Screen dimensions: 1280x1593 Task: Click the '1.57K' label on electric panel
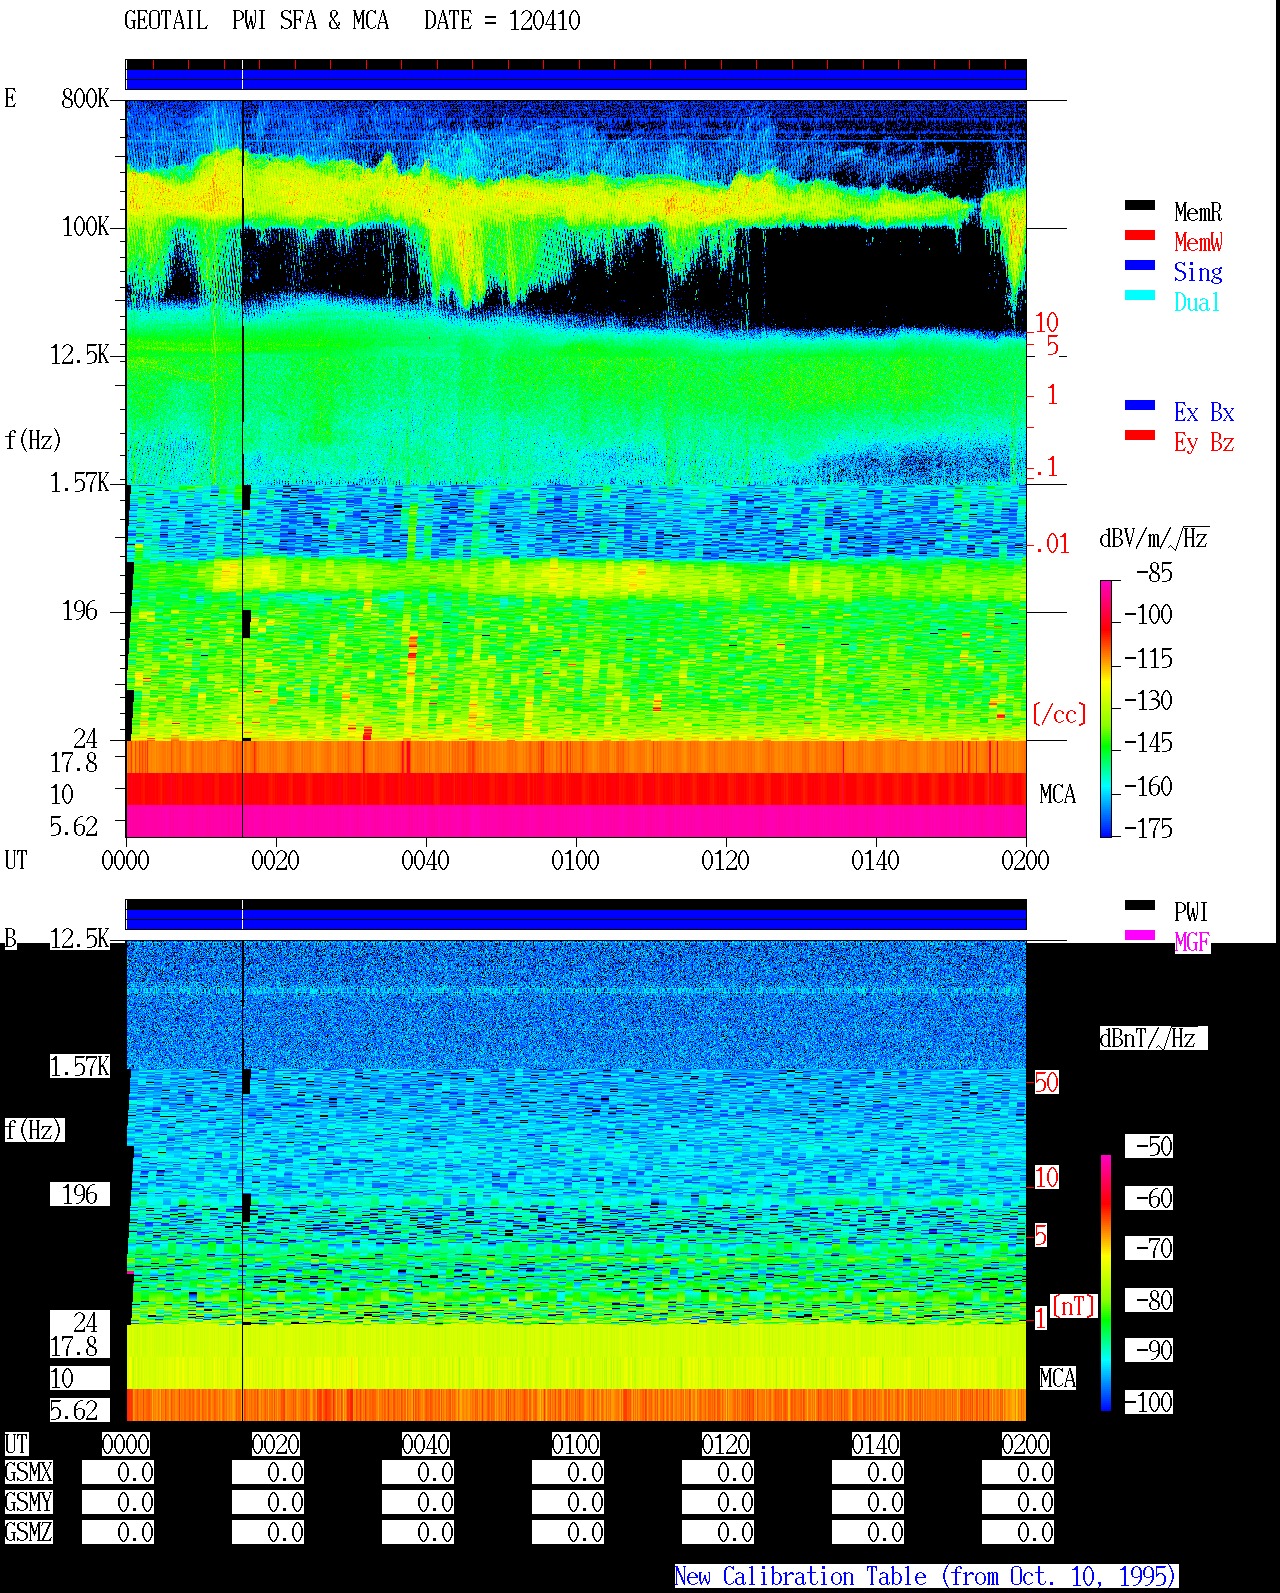tap(79, 483)
